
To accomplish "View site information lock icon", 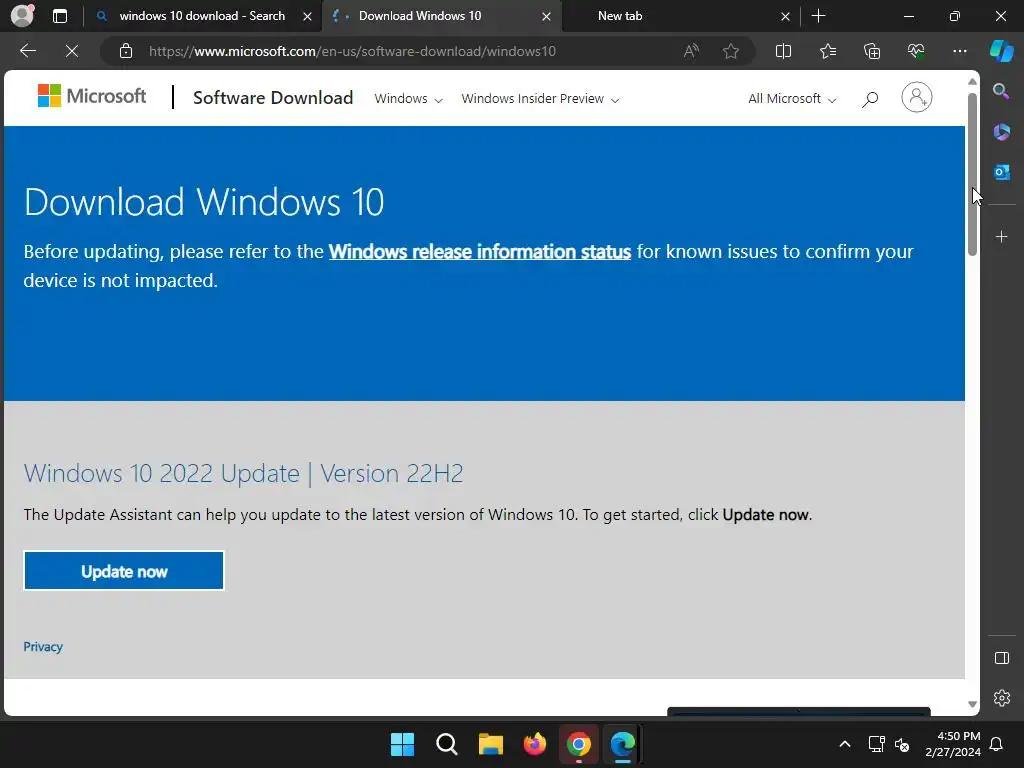I will [x=126, y=51].
